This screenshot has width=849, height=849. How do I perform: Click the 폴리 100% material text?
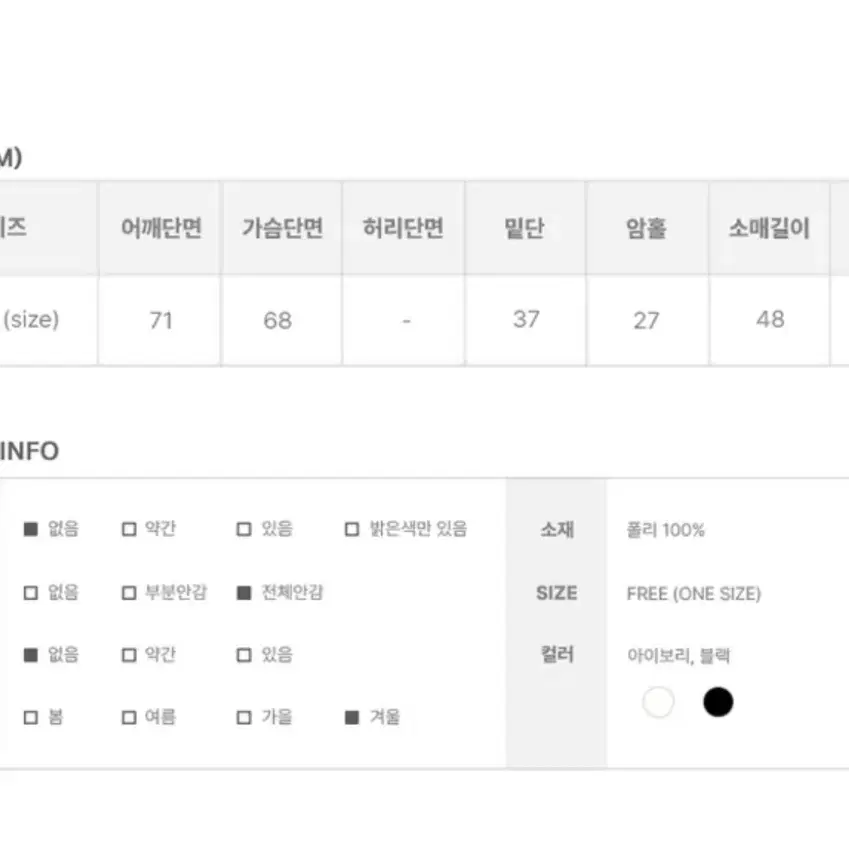(x=665, y=530)
